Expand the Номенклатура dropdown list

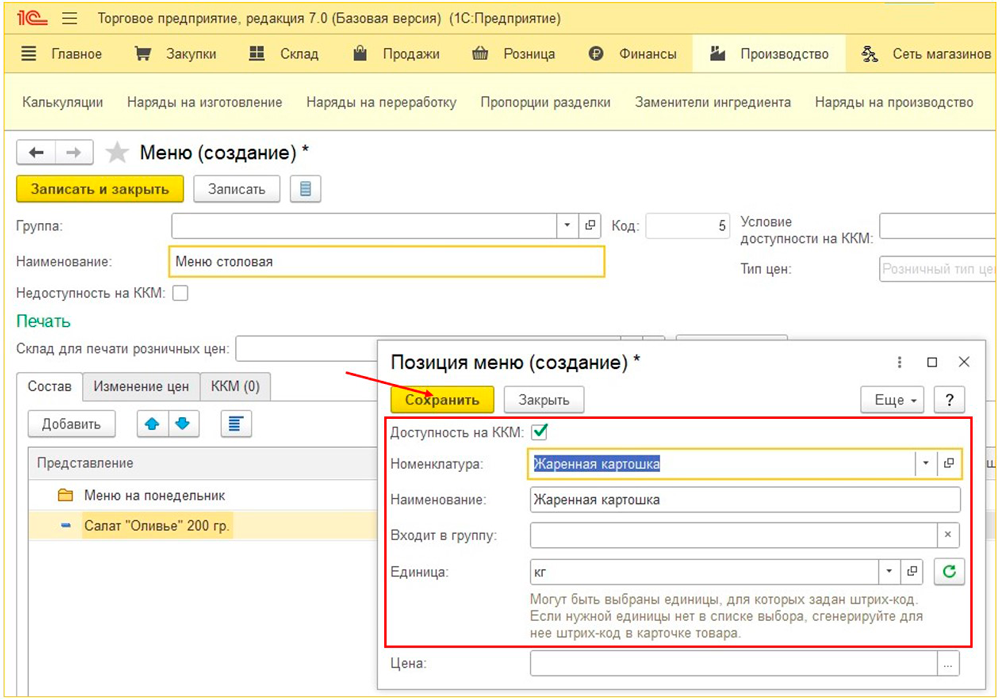tap(925, 464)
